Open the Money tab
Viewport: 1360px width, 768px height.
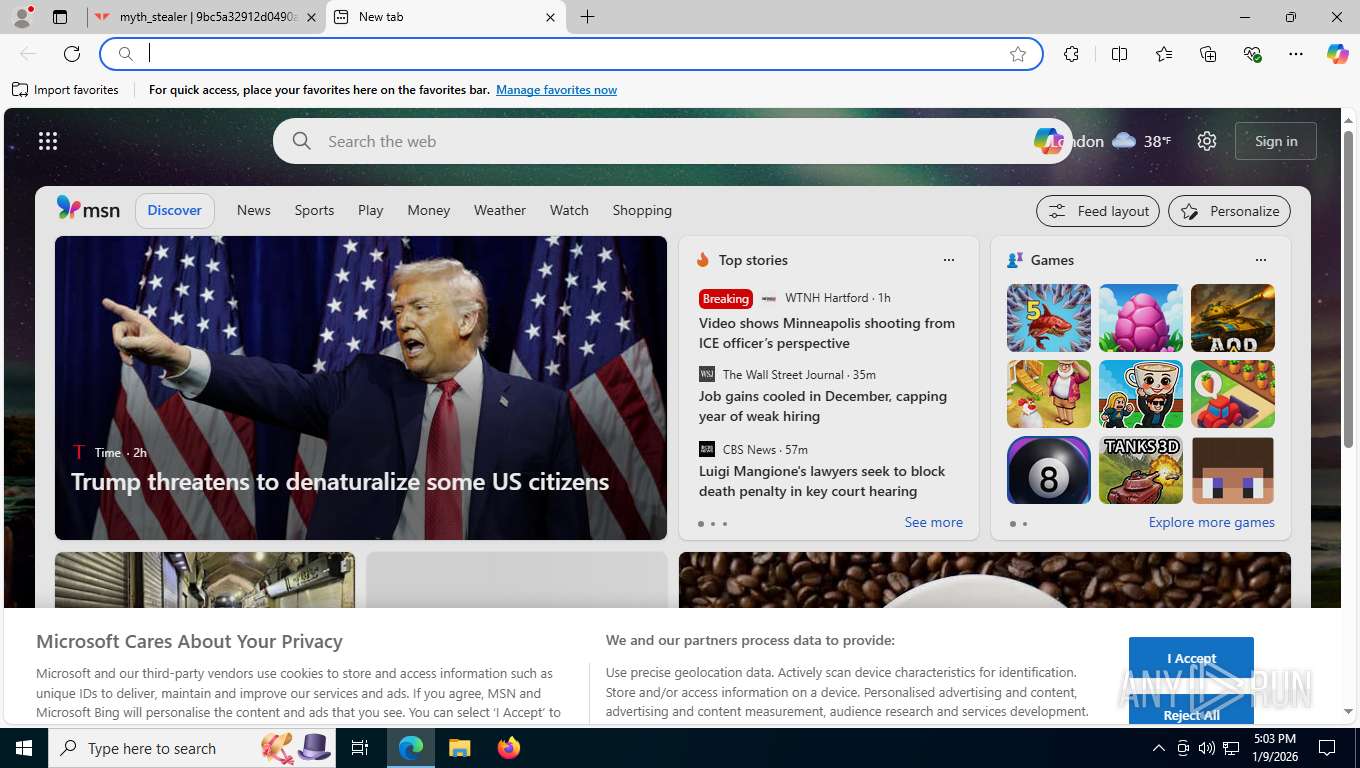click(x=429, y=210)
